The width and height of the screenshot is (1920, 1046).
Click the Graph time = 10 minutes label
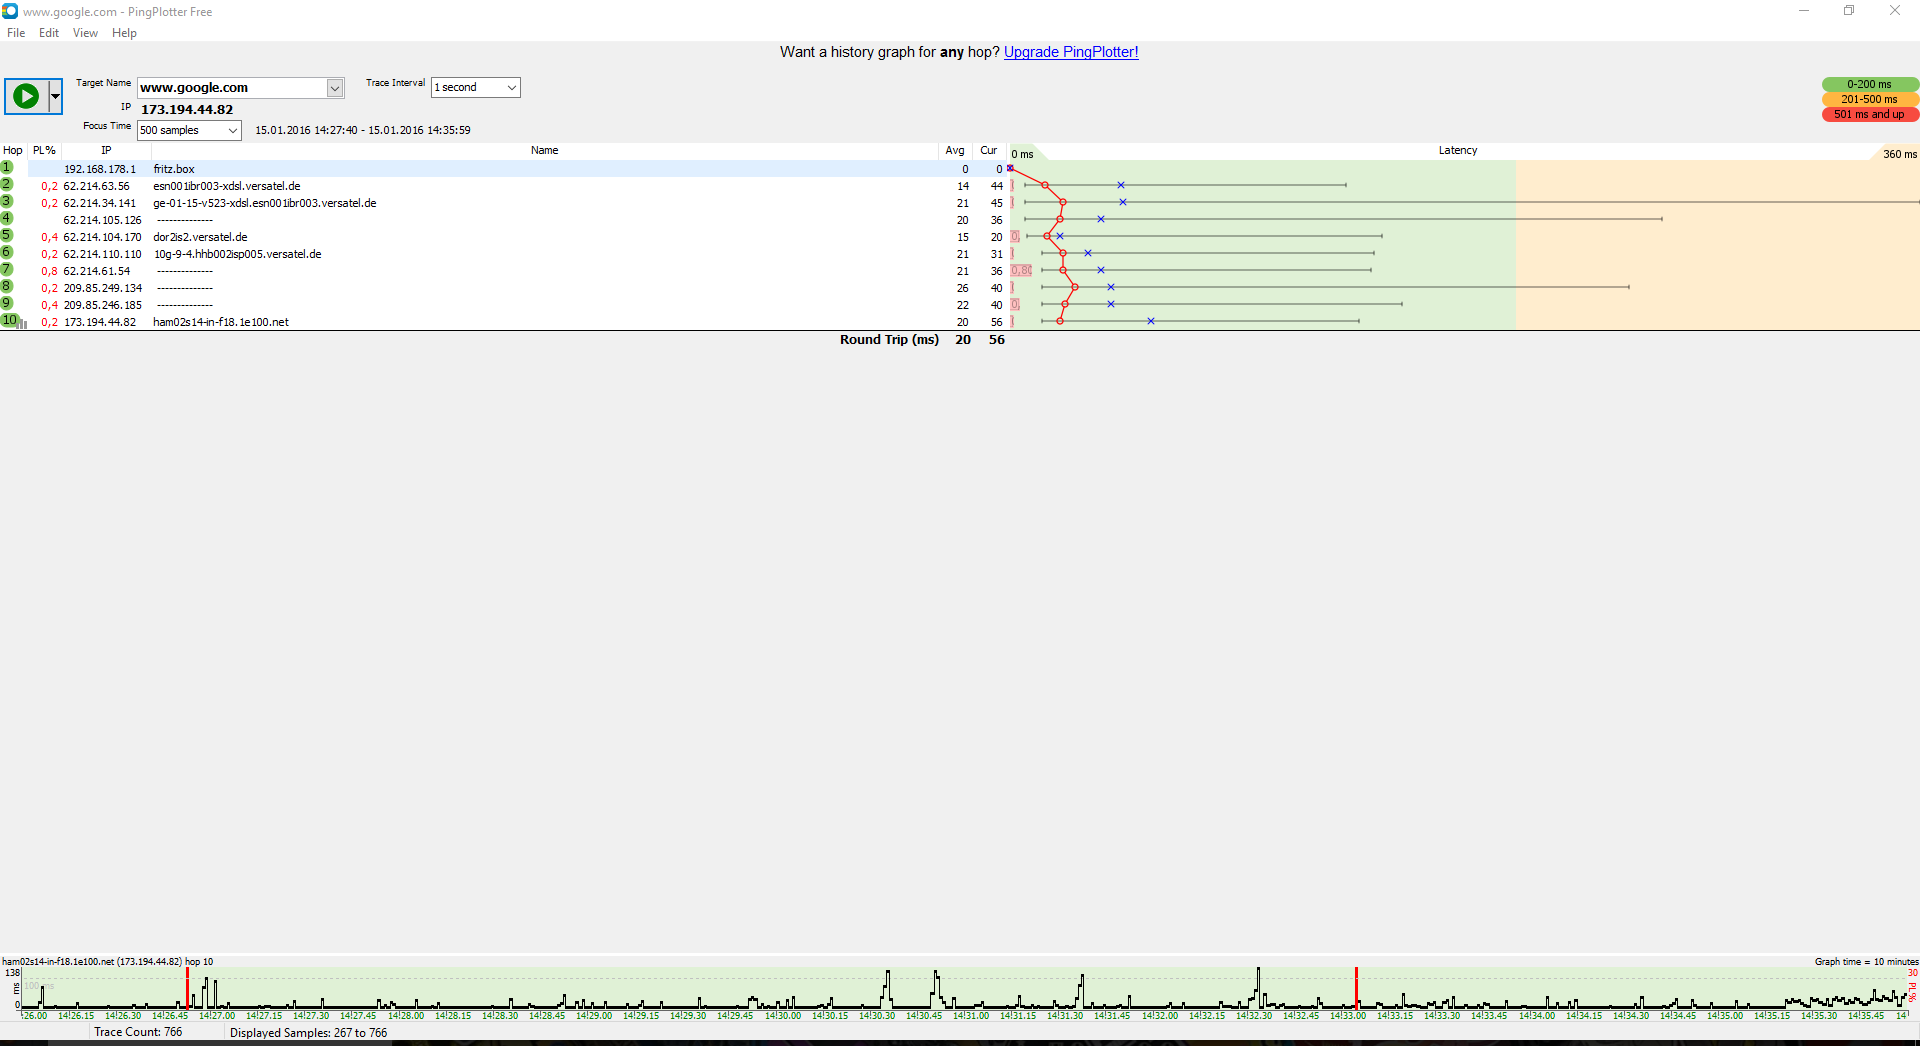tap(1866, 961)
